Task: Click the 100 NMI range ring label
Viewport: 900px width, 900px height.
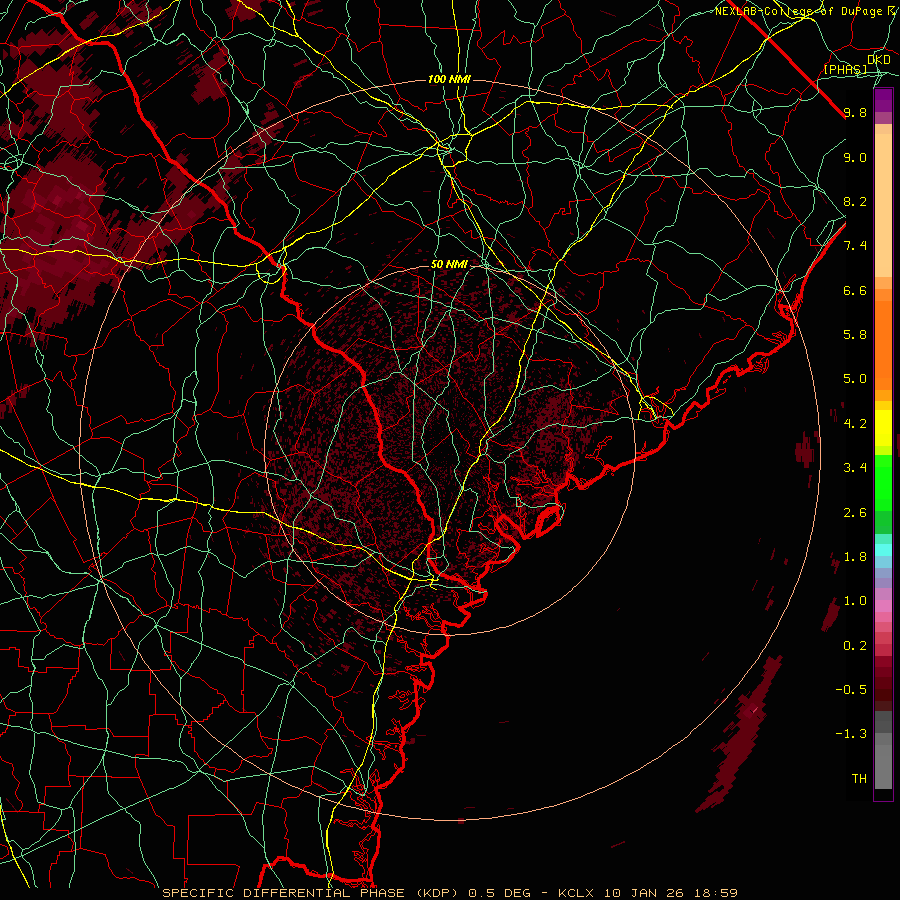Action: pos(449,79)
